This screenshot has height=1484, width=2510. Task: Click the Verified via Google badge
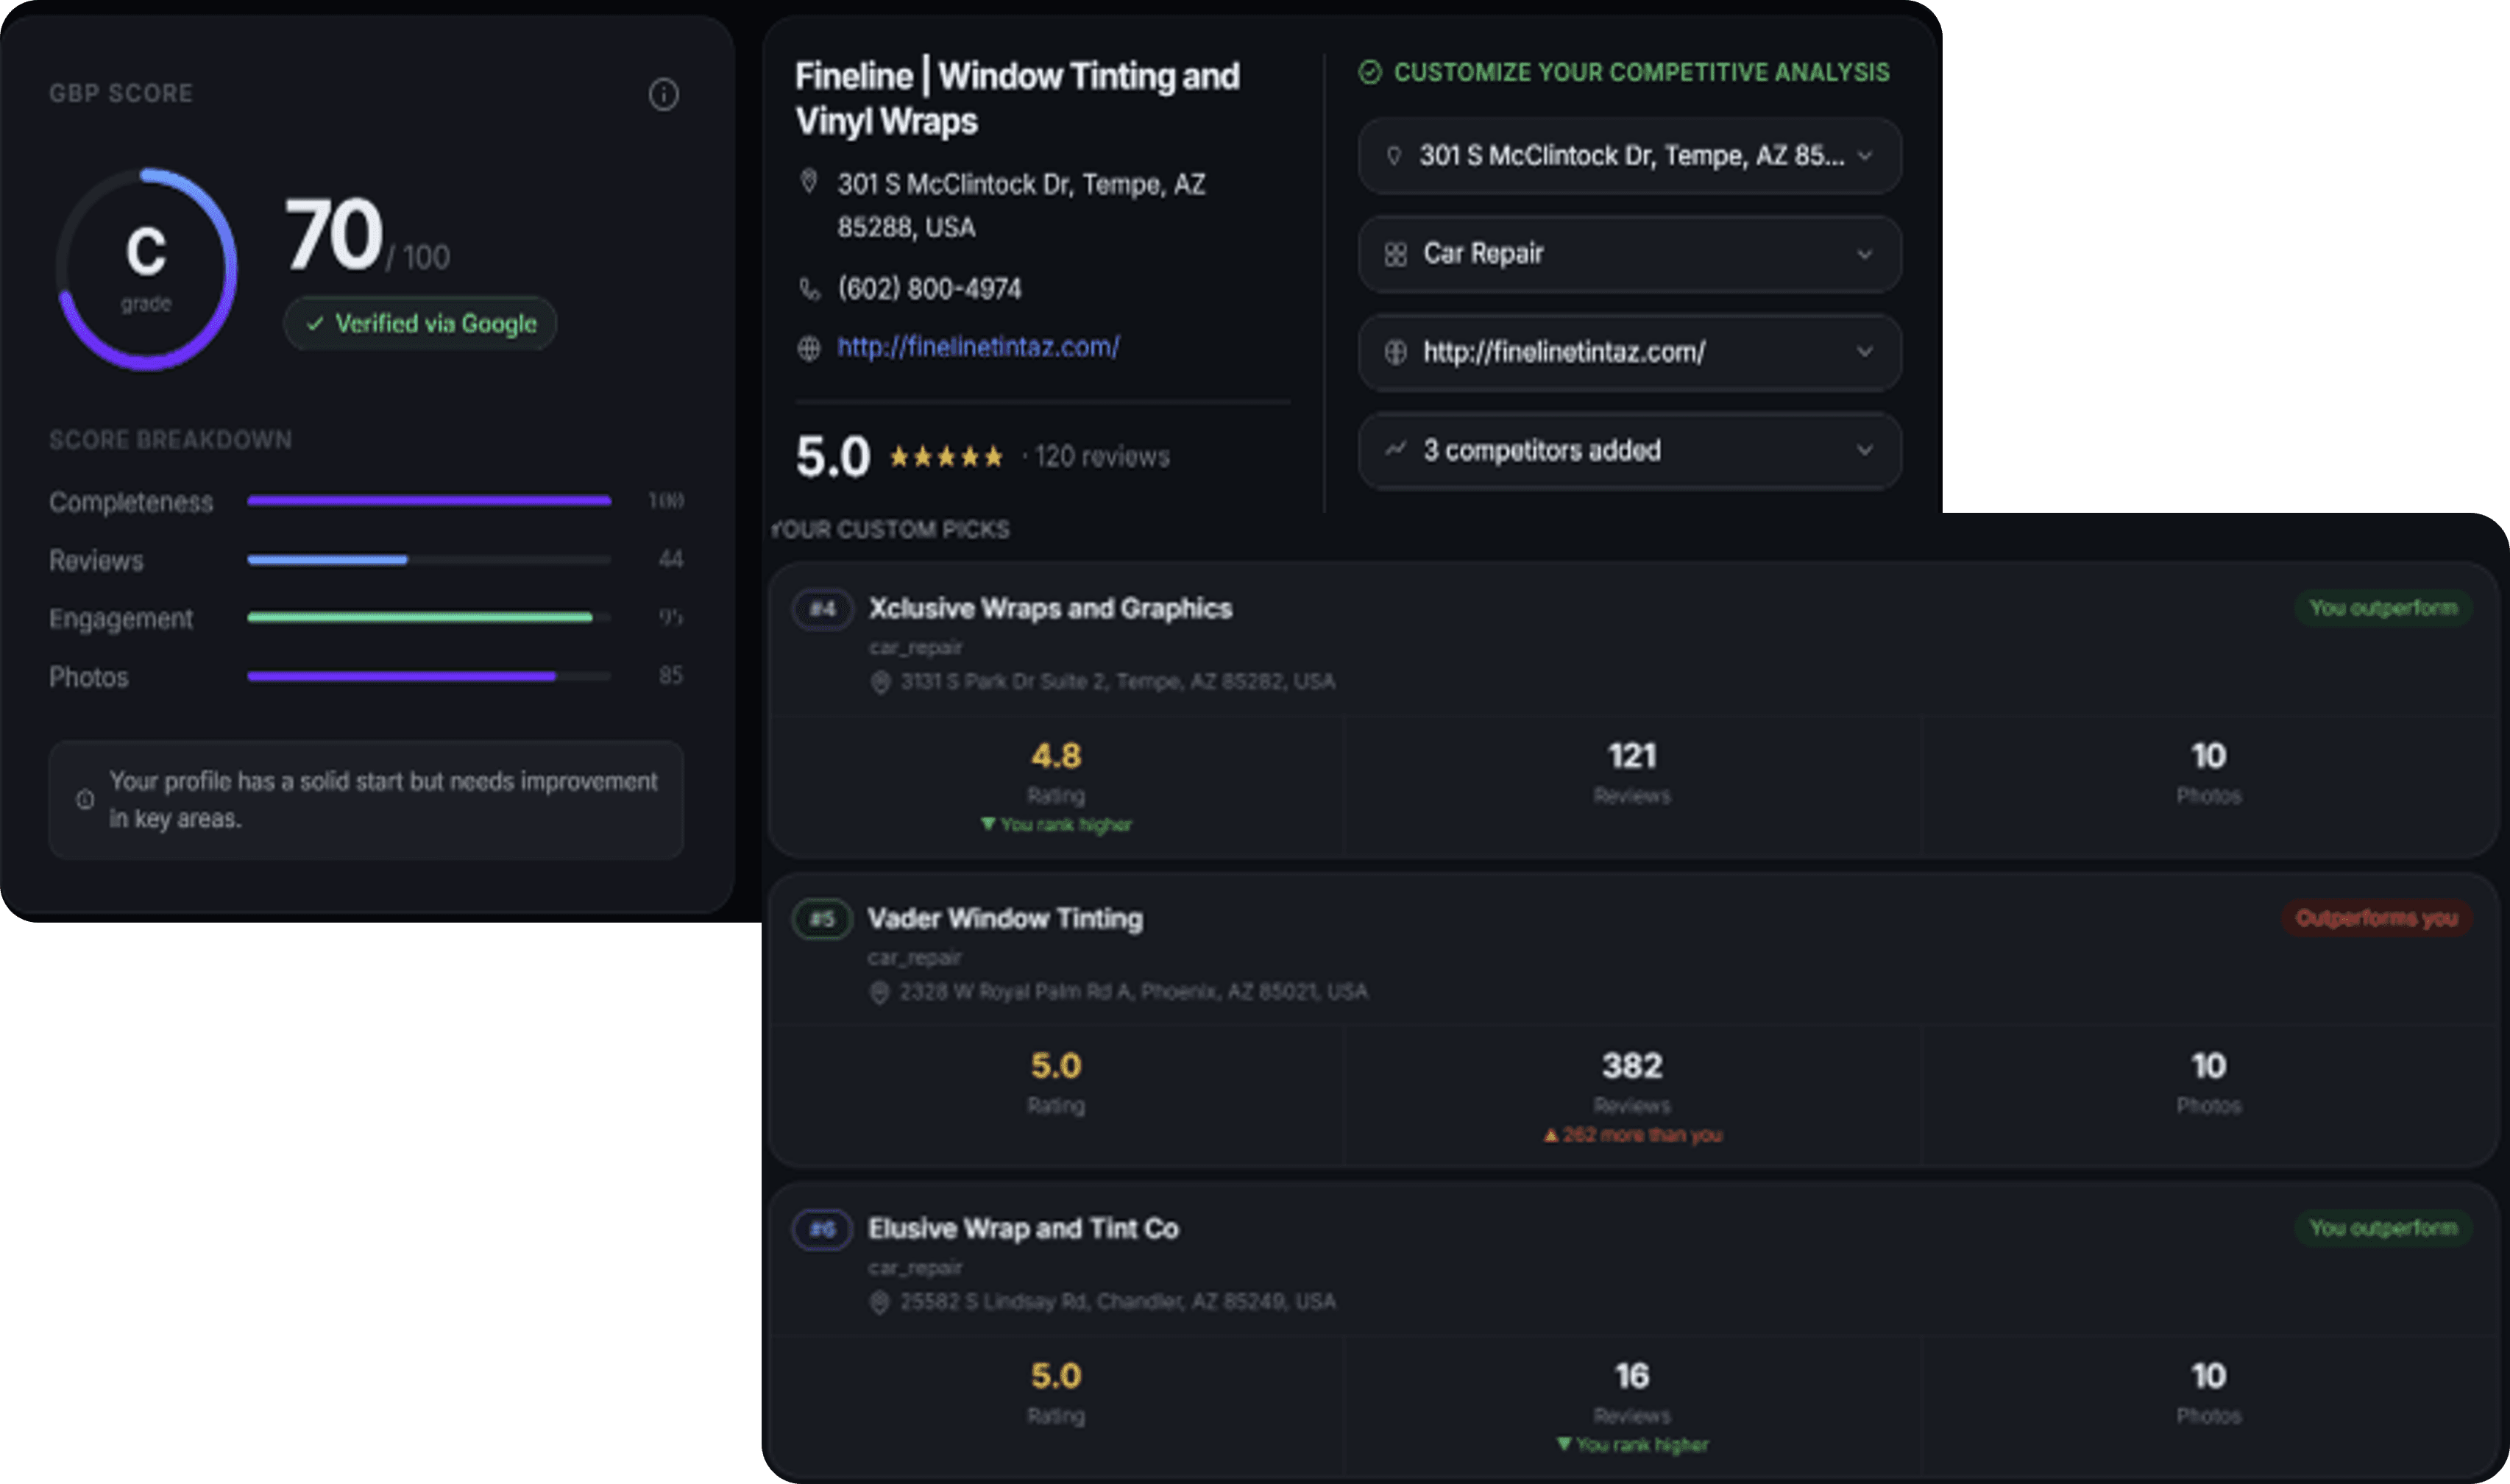[420, 323]
